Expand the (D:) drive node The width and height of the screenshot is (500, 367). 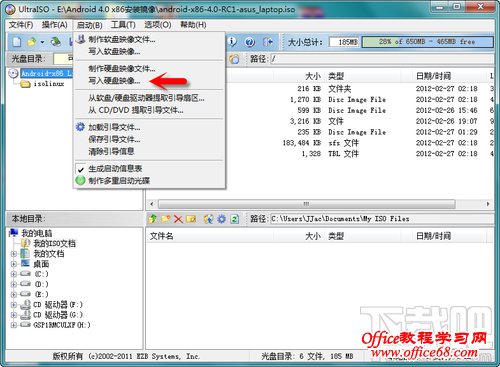tap(14, 284)
